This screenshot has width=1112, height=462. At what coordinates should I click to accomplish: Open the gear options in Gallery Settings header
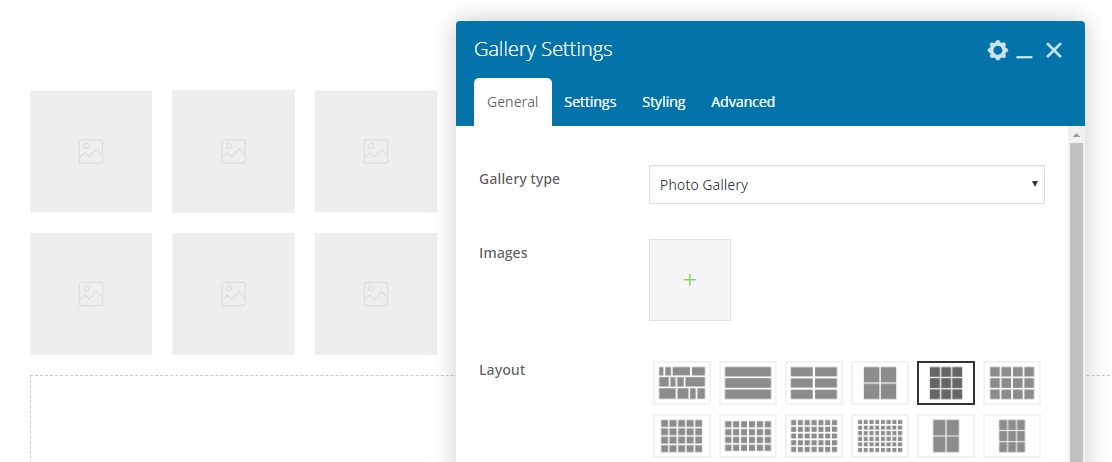(997, 50)
